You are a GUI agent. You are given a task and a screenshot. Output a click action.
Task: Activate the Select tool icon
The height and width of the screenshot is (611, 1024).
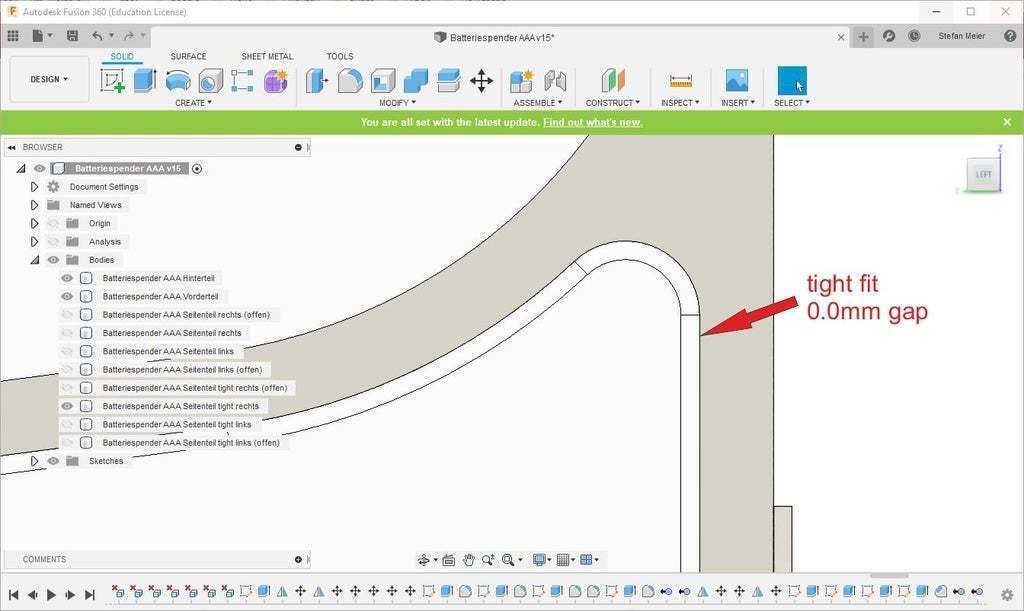(x=792, y=81)
